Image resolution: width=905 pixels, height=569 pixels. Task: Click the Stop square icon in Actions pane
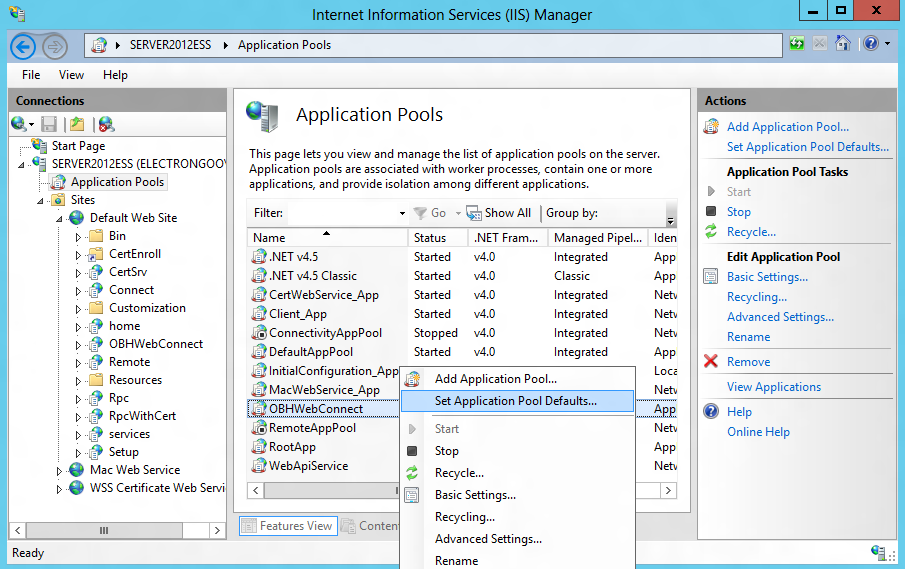coord(711,211)
